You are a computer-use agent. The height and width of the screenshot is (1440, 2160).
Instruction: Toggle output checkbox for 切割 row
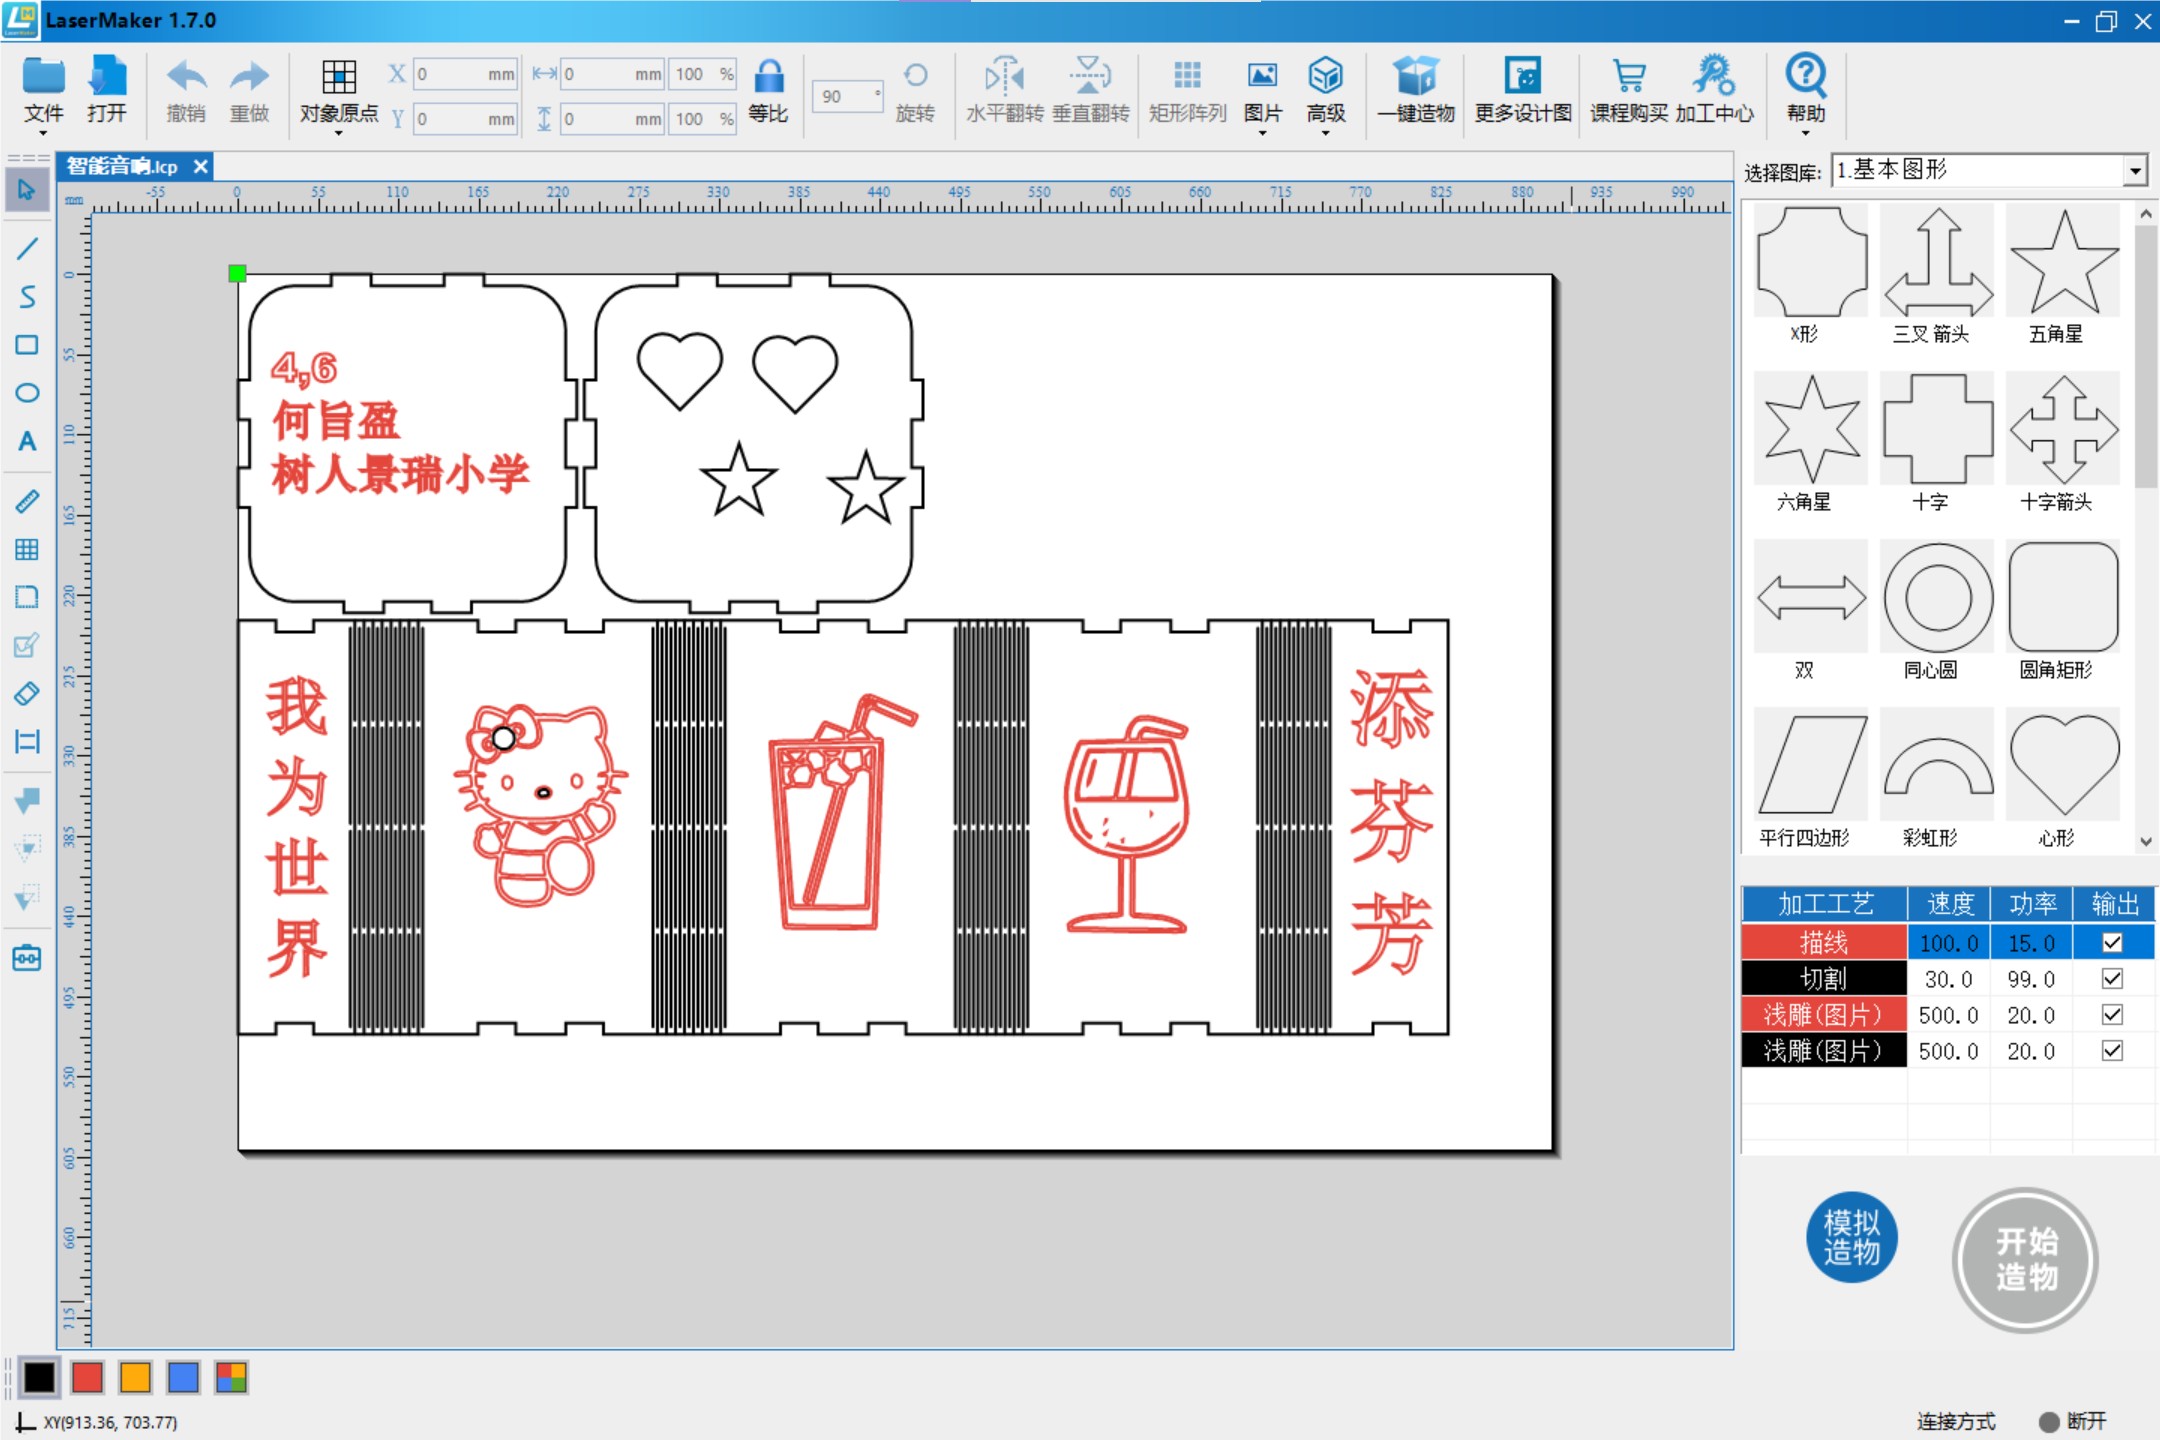(x=2112, y=978)
